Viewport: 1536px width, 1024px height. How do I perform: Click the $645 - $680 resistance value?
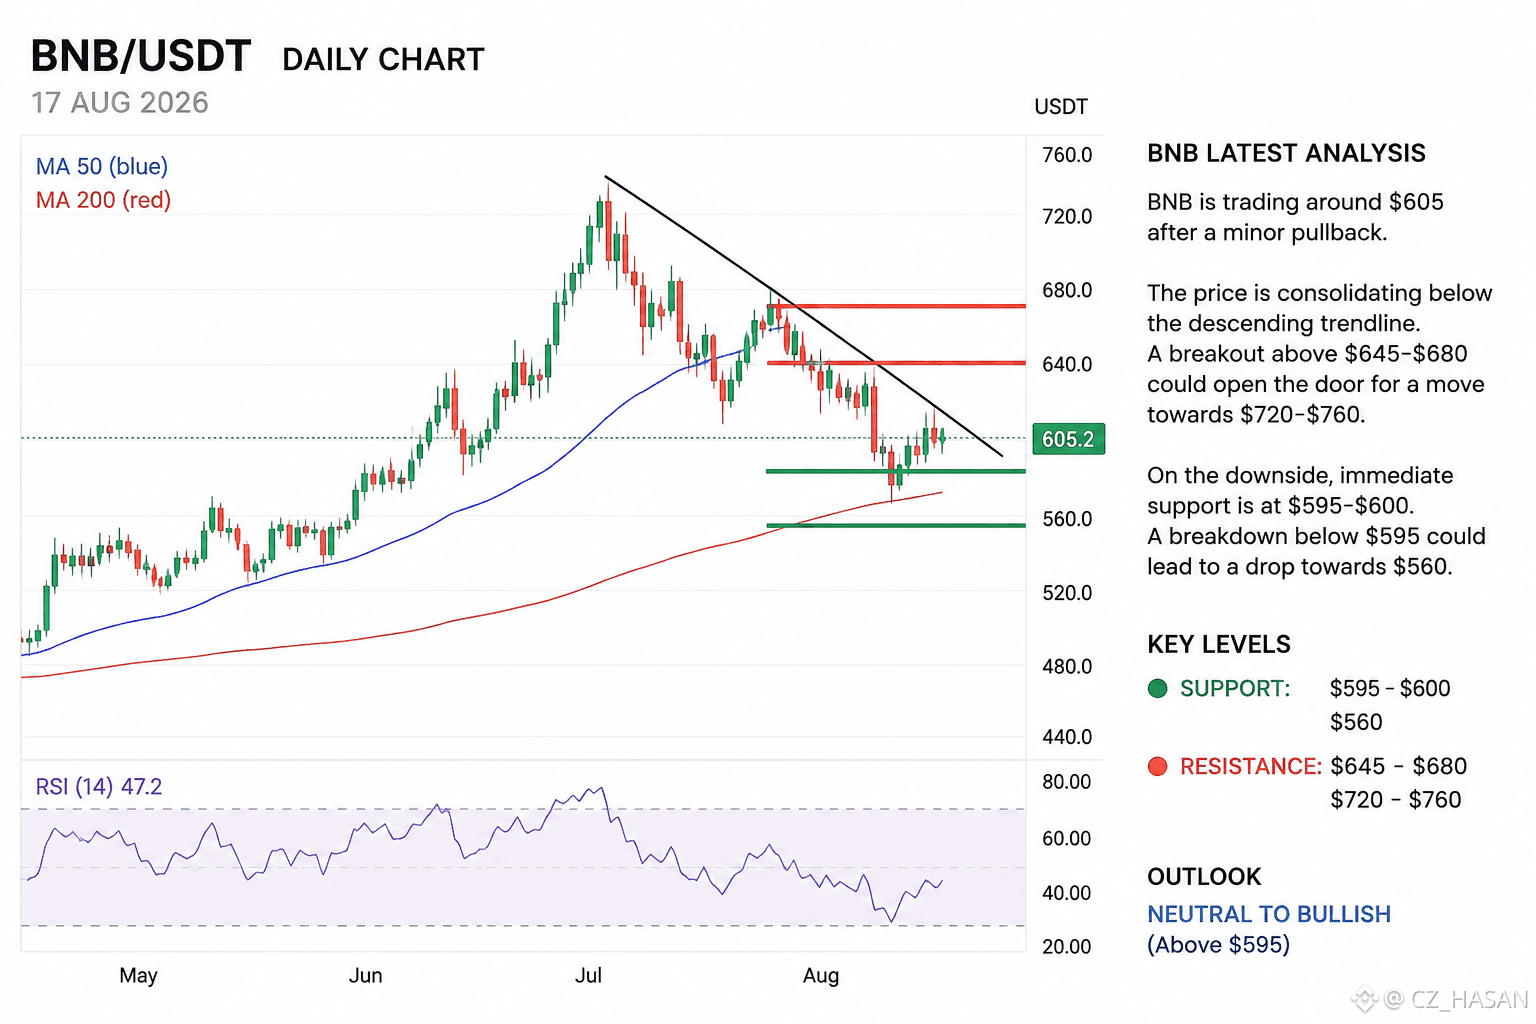point(1398,766)
